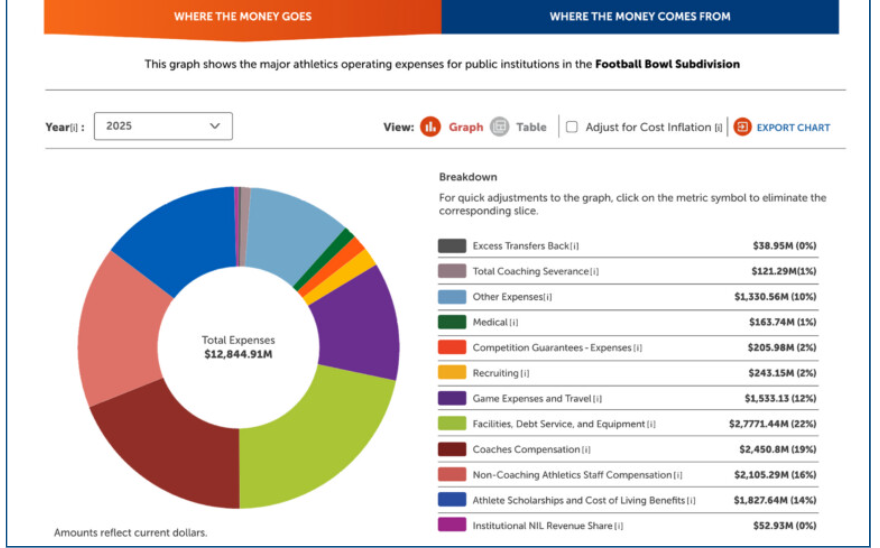
Task: Open info icon next to Medical
Action: pos(514,322)
